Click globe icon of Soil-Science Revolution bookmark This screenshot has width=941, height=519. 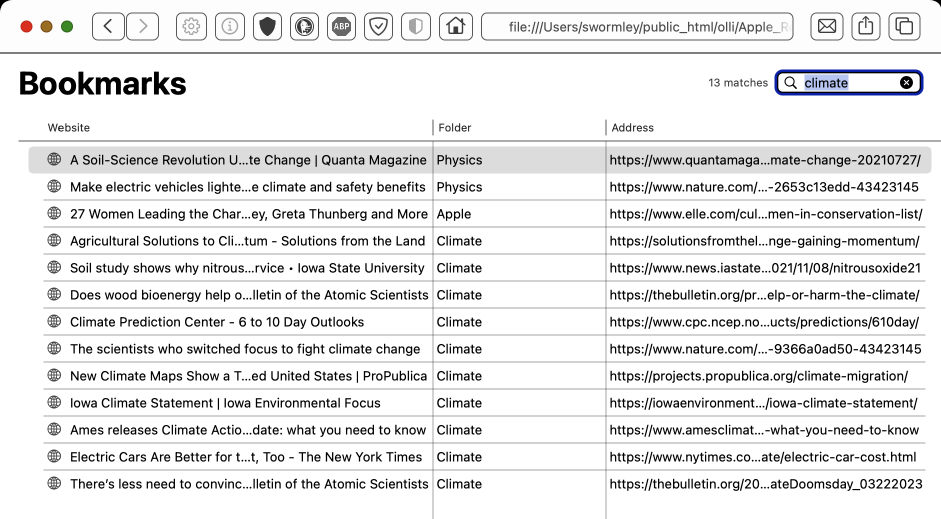point(54,159)
